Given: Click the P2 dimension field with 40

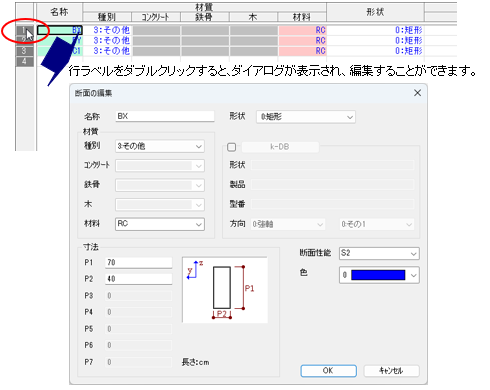Looking at the screenshot, I should tap(139, 279).
